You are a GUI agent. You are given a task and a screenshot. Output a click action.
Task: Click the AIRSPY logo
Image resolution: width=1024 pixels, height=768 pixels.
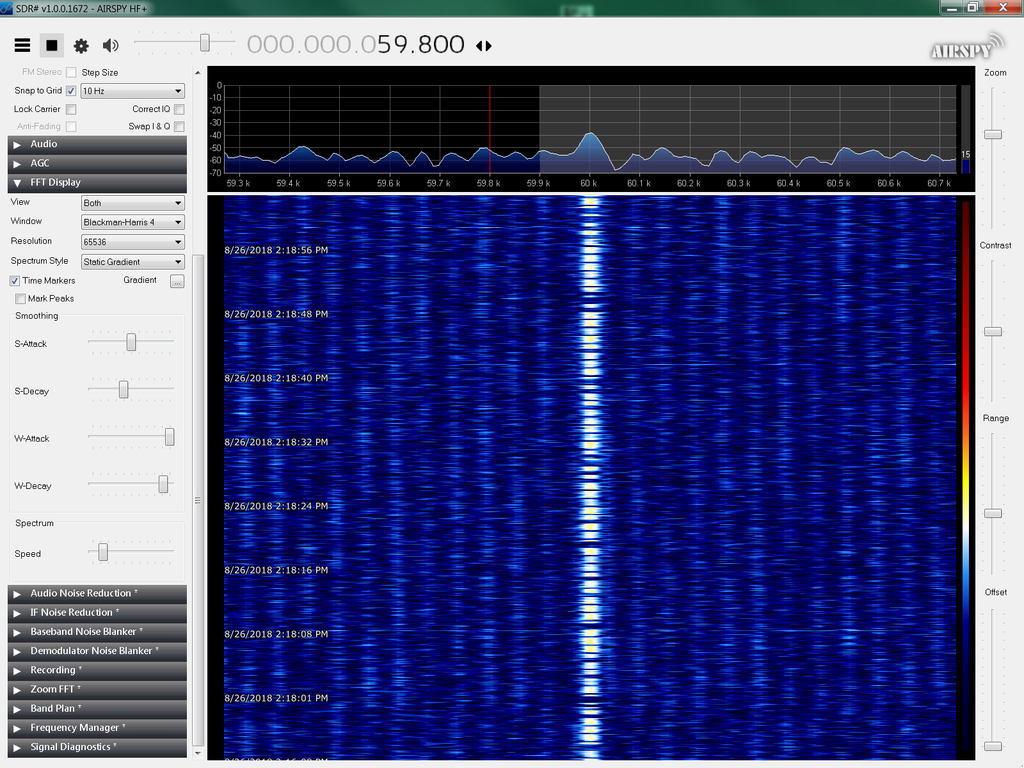coord(967,47)
